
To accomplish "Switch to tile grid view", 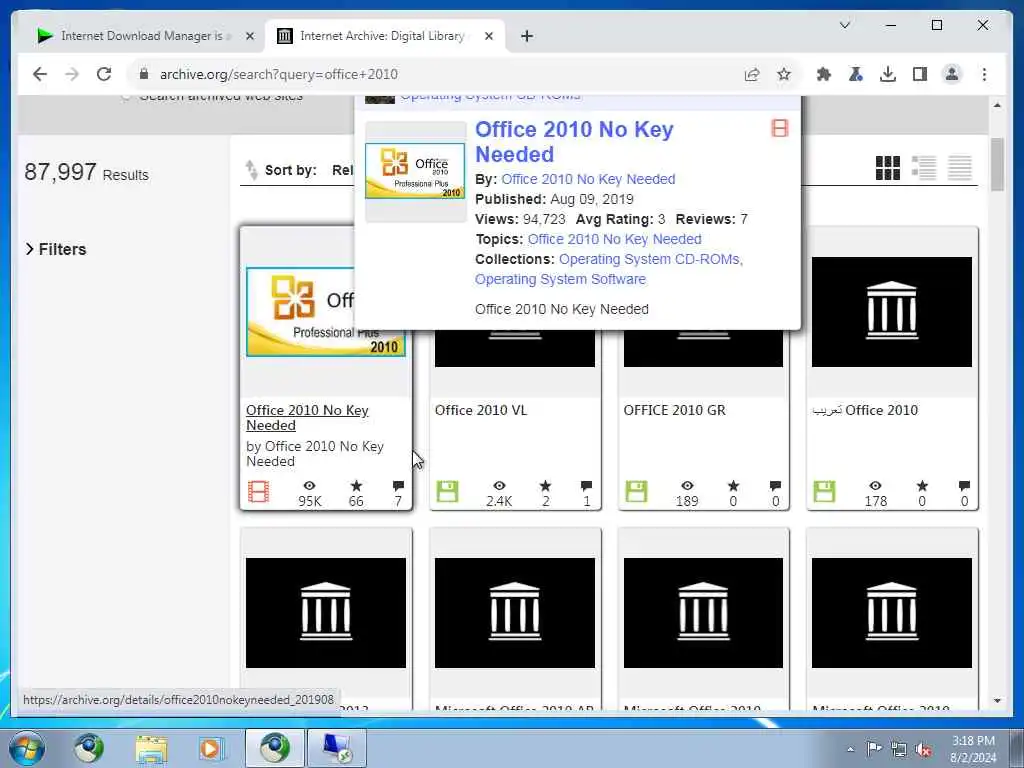I will click(x=888, y=168).
